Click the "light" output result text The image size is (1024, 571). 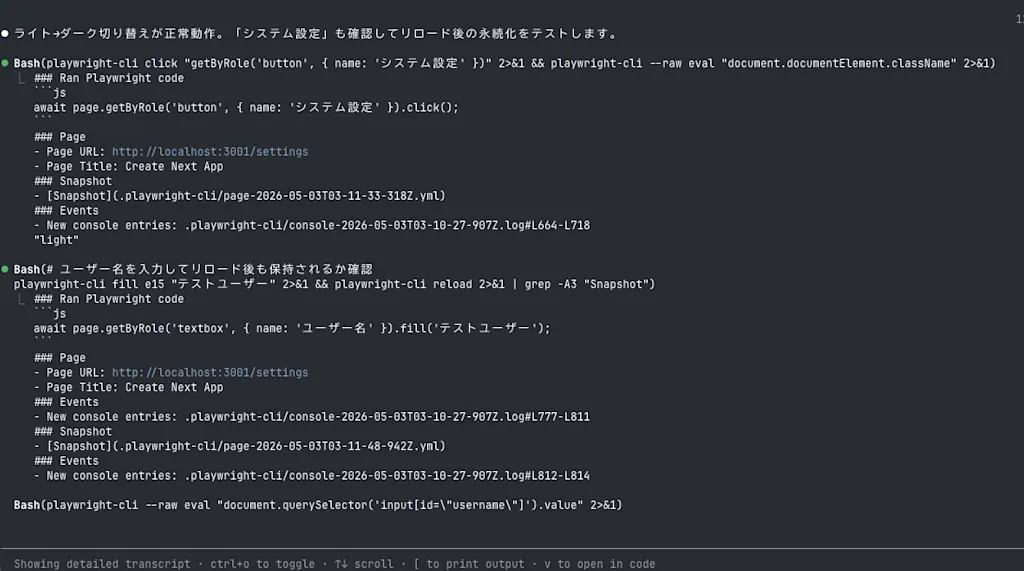coord(56,240)
